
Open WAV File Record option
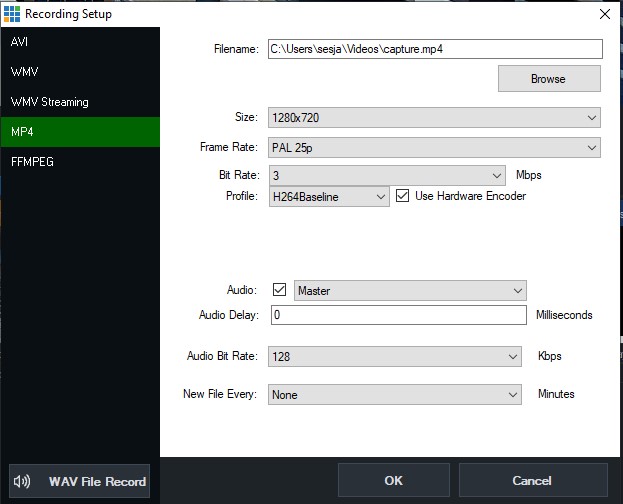tap(79, 481)
